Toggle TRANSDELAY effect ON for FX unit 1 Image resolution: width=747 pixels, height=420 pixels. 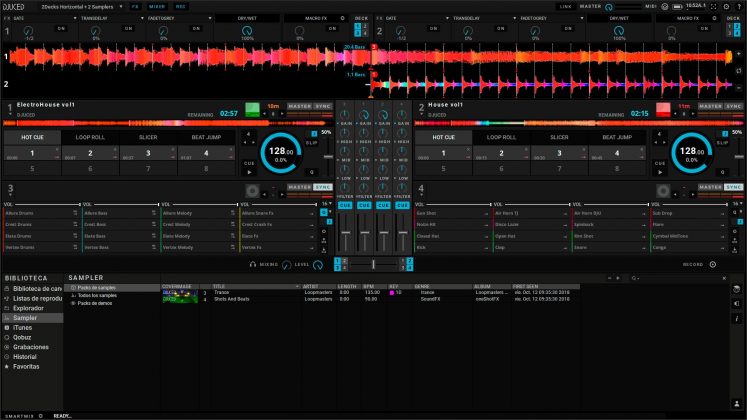coord(129,29)
